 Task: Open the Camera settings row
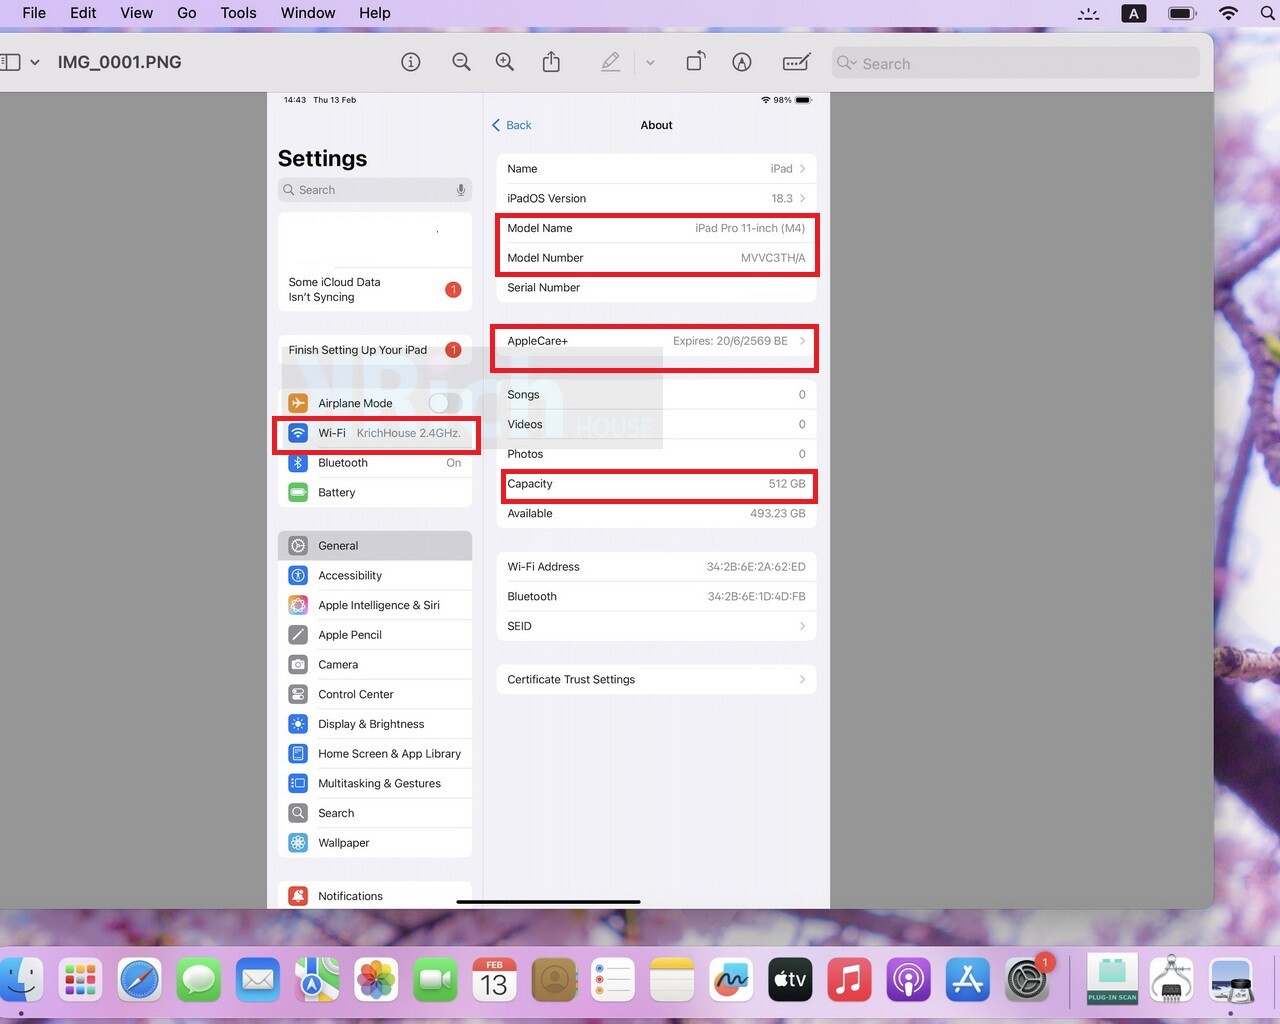[375, 665]
